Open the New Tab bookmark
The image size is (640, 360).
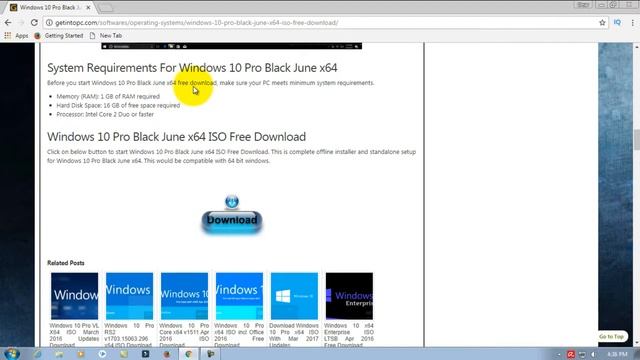tap(106, 36)
